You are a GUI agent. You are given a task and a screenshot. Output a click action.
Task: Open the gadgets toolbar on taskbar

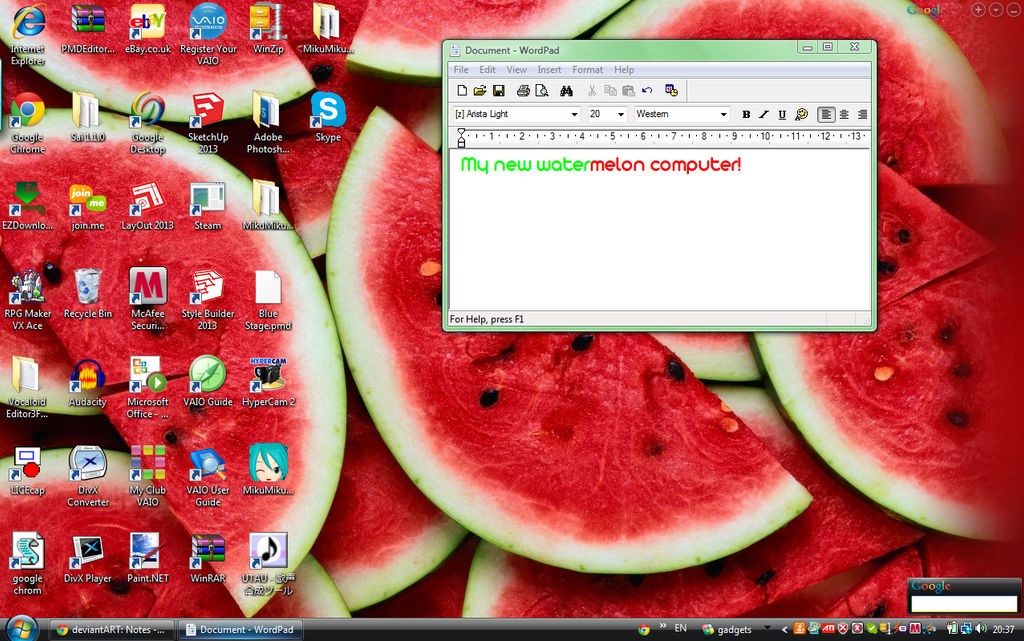pos(727,629)
